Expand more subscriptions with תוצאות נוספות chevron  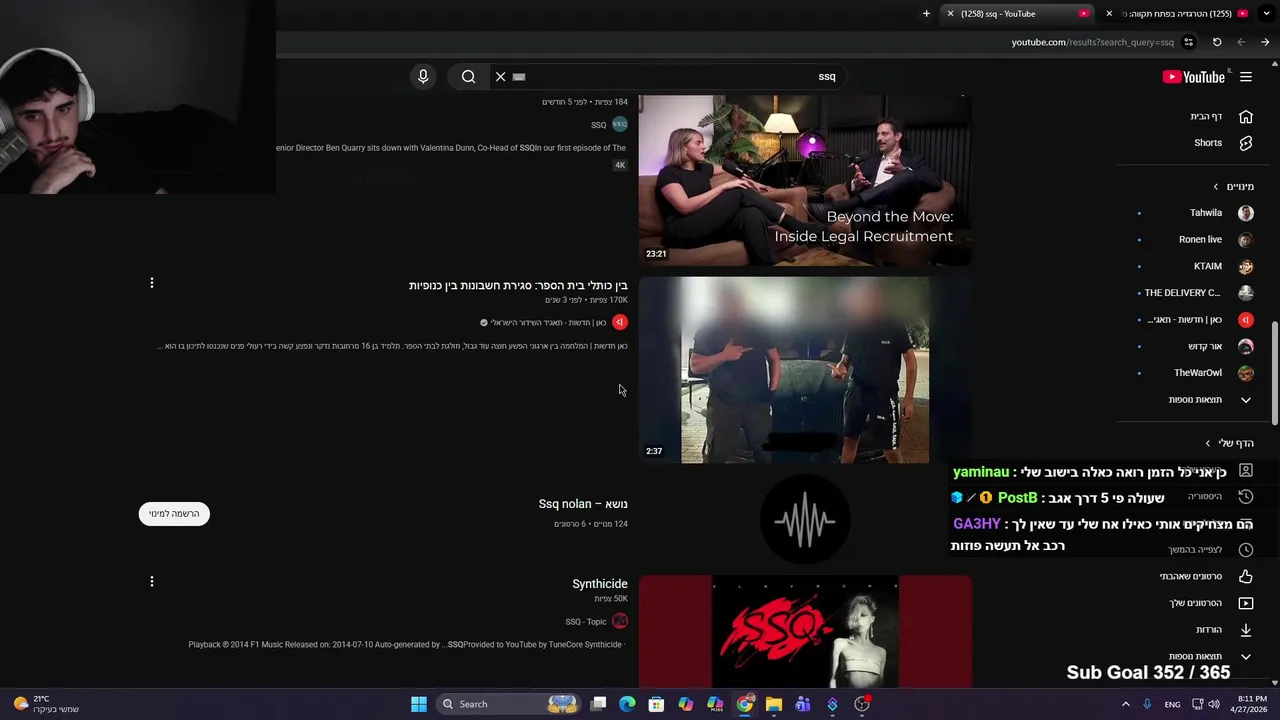(x=1246, y=400)
